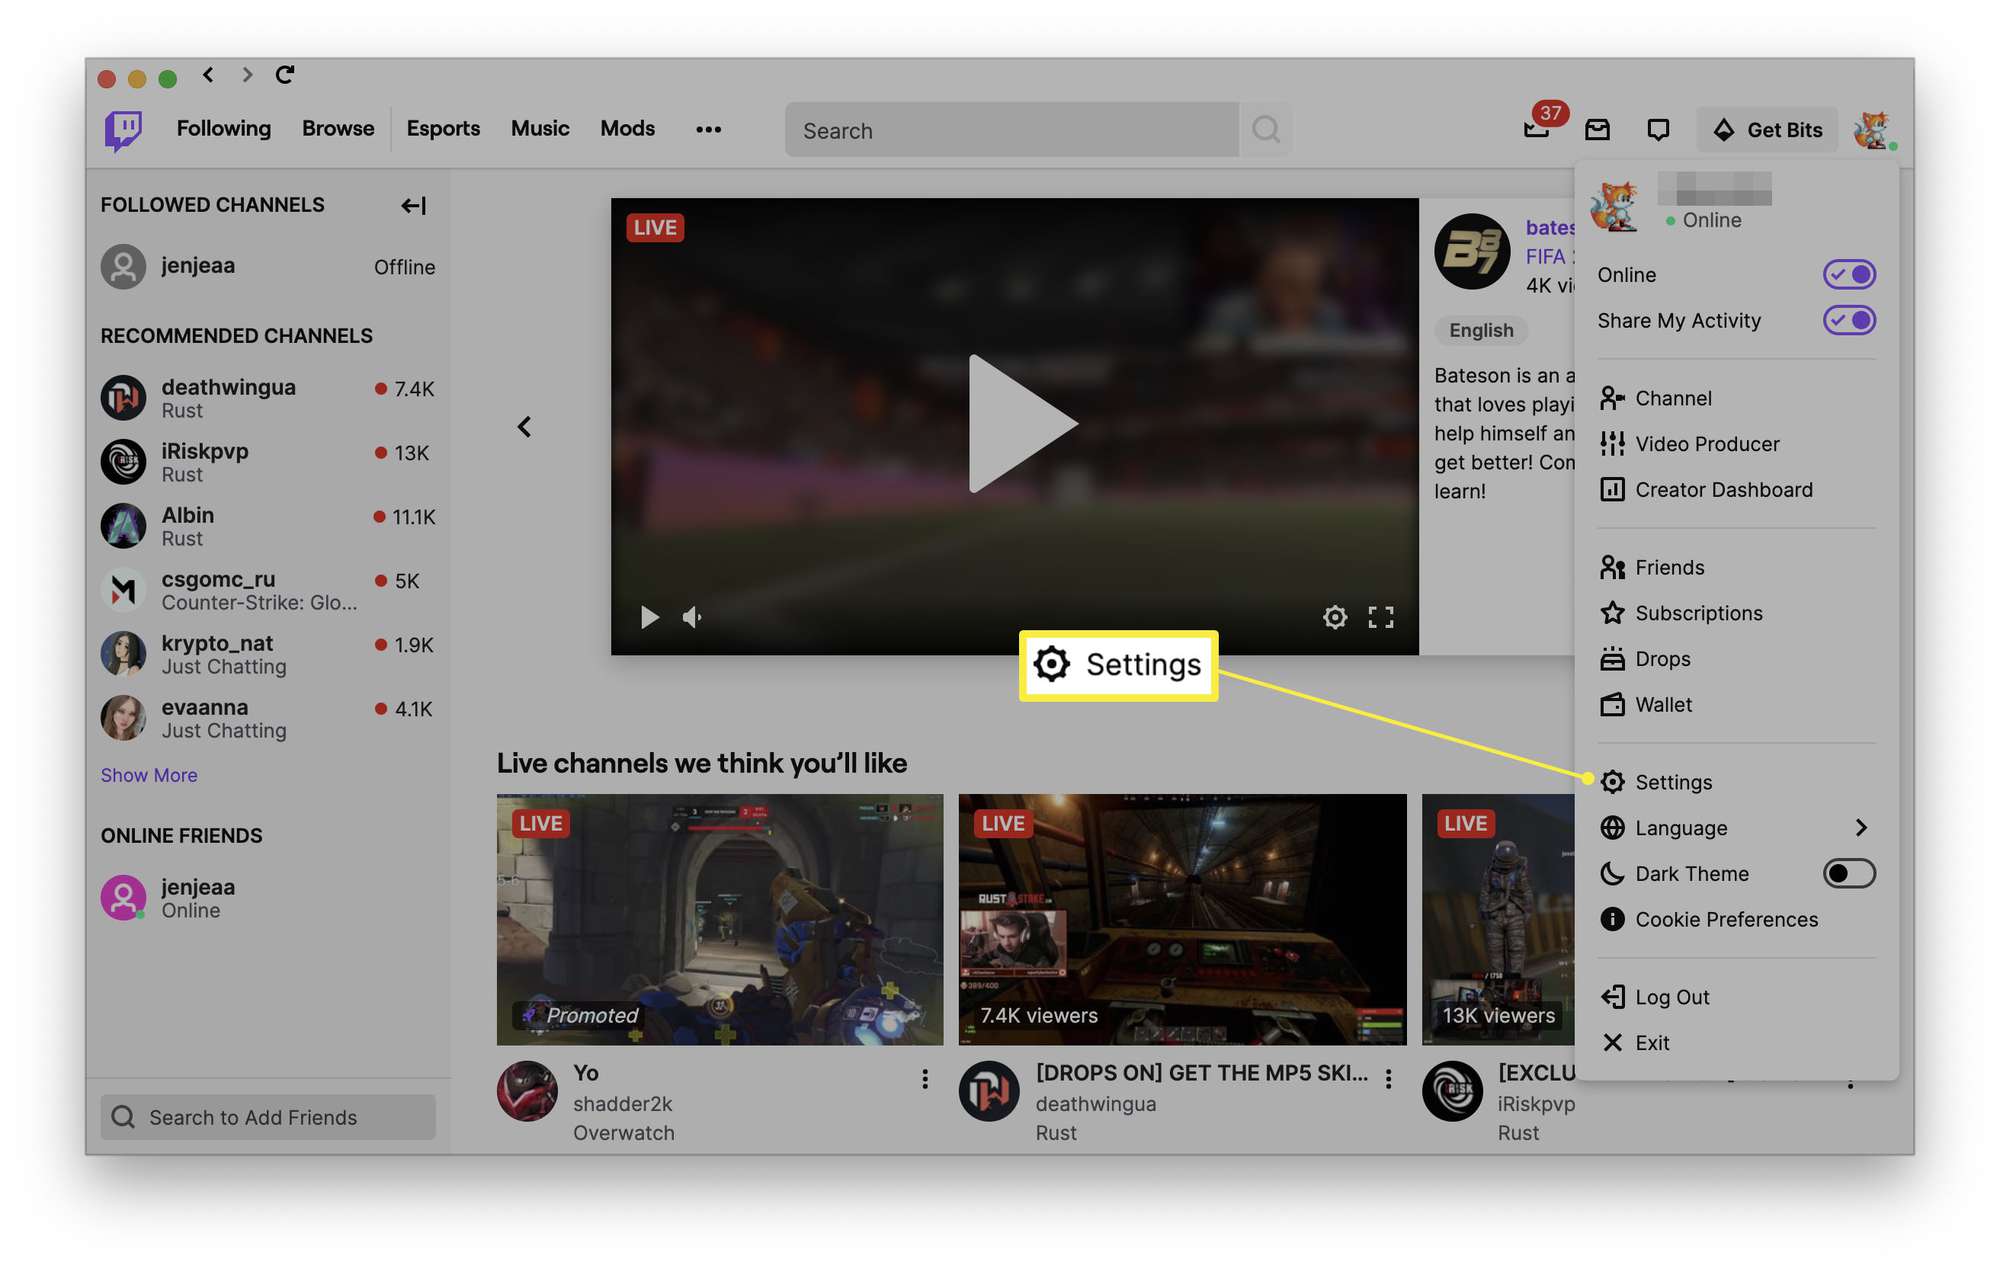Click the Inbox/messages icon
The height and width of the screenshot is (1268, 2000).
1598,128
